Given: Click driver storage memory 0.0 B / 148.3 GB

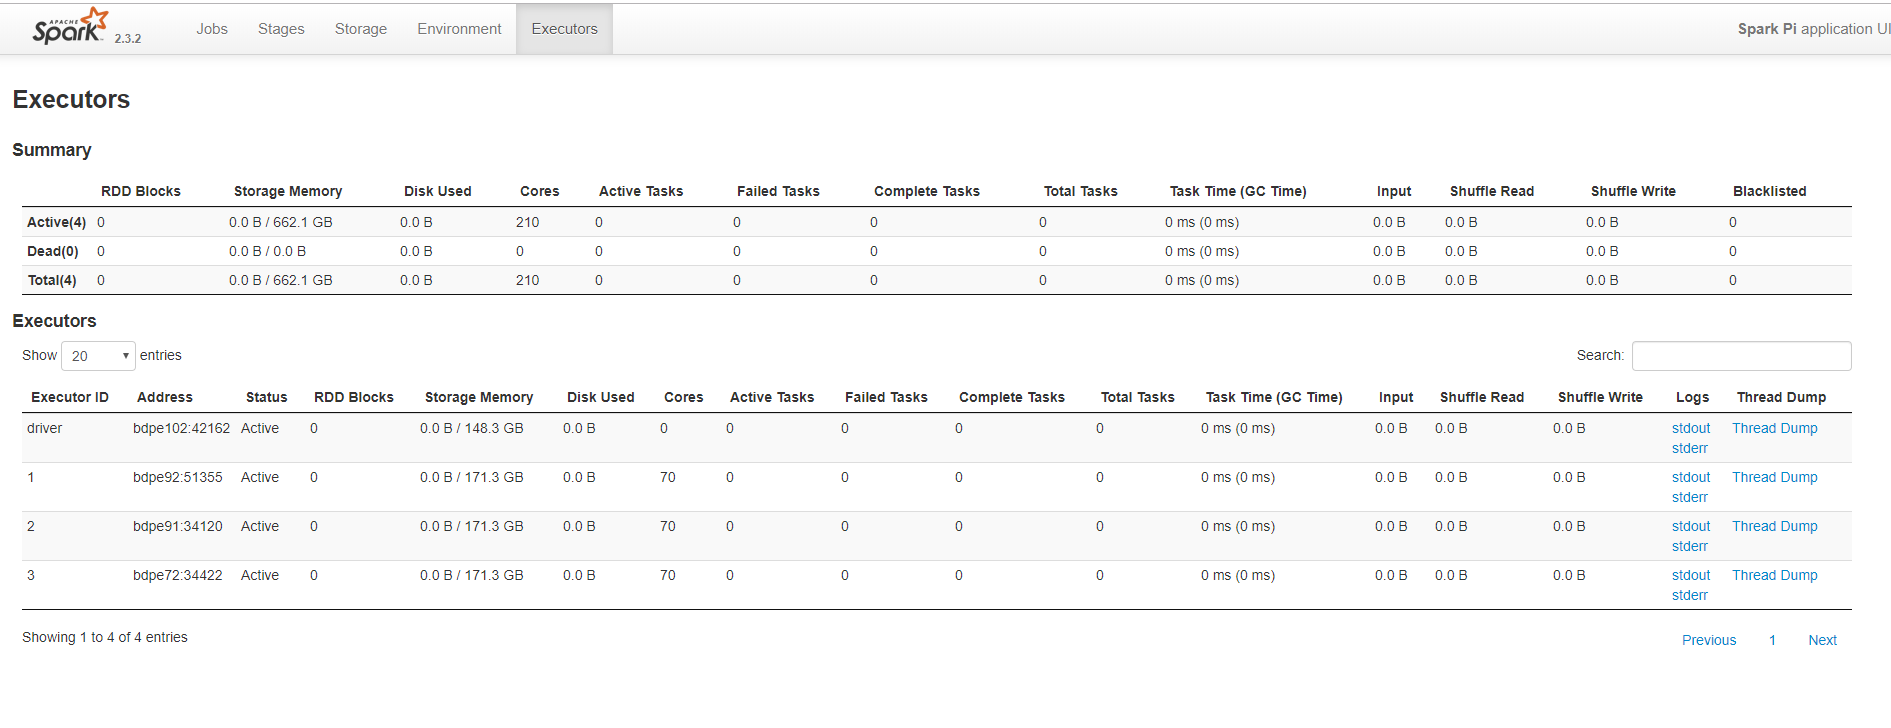Looking at the screenshot, I should click(472, 428).
